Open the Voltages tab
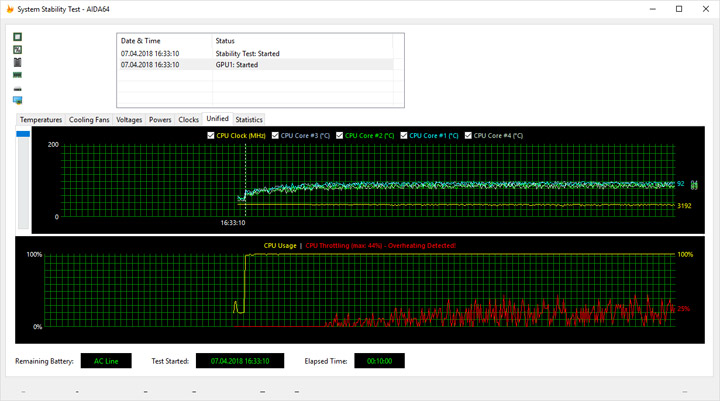The image size is (720, 401). [129, 119]
